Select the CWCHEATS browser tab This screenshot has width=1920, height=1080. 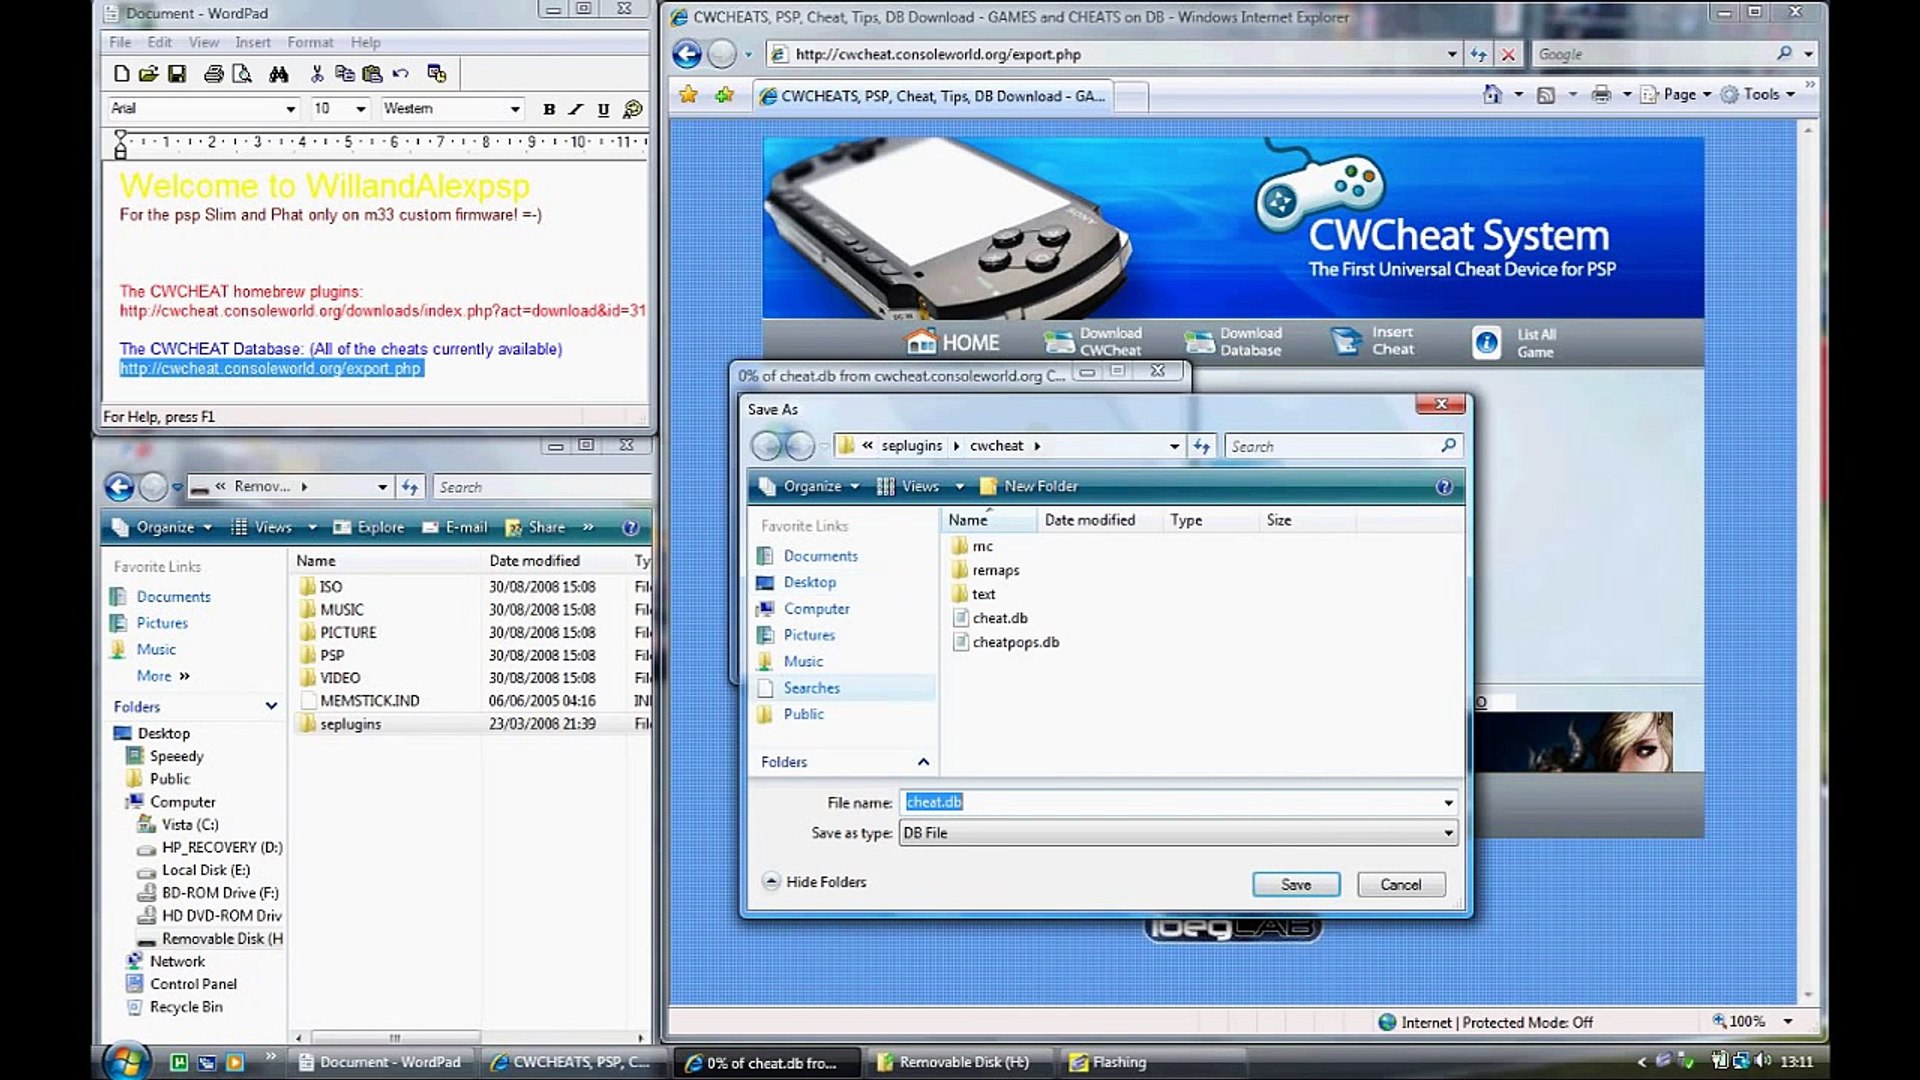(x=932, y=96)
